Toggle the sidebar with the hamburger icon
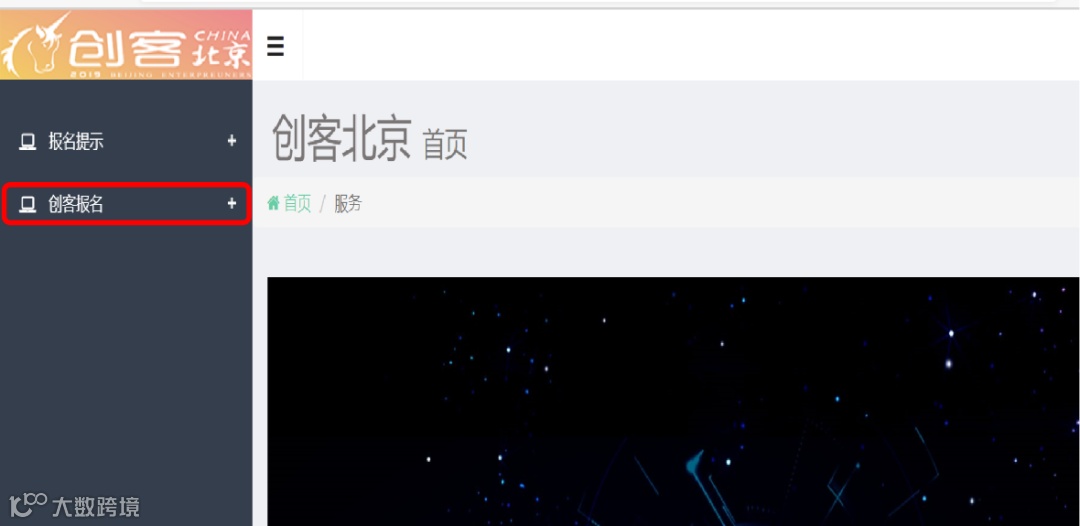Screen dimensions: 1080x526 tap(276, 46)
